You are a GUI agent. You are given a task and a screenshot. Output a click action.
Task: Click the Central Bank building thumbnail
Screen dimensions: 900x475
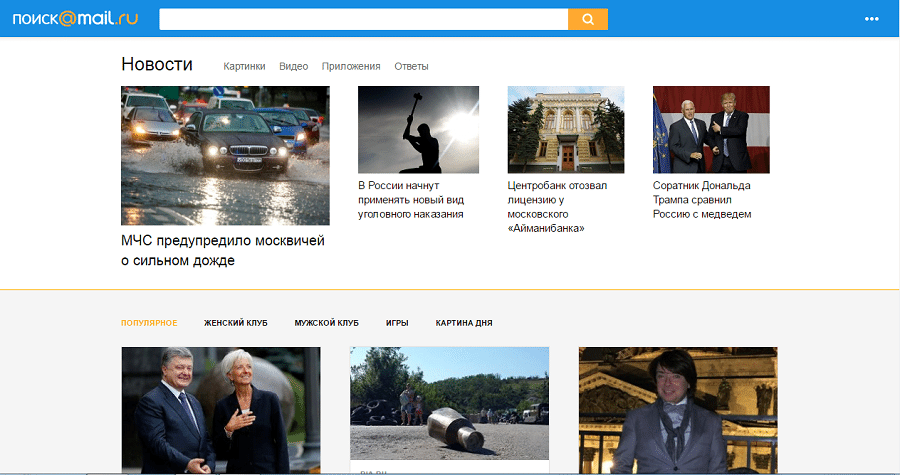coord(566,129)
